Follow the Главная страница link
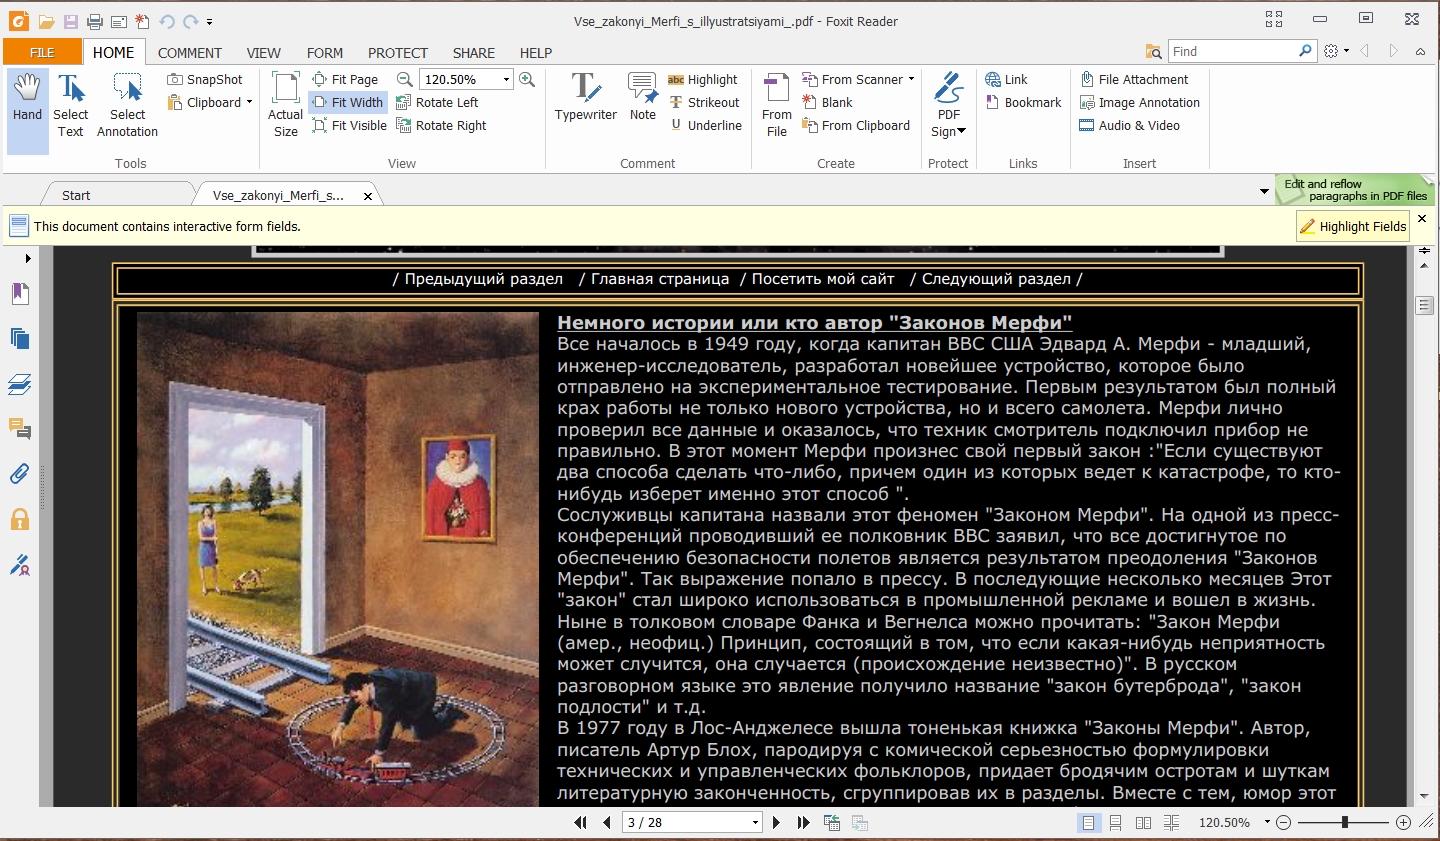The height and width of the screenshot is (841, 1440). pyautogui.click(x=660, y=279)
